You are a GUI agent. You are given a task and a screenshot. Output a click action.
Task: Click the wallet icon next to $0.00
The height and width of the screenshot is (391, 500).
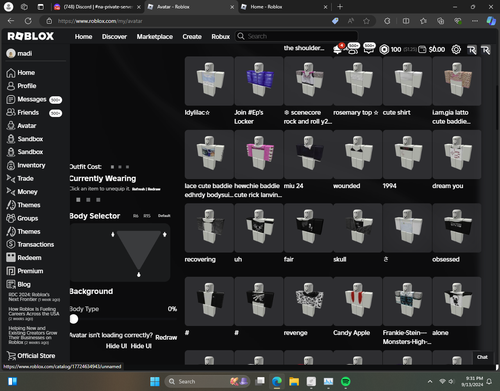422,49
